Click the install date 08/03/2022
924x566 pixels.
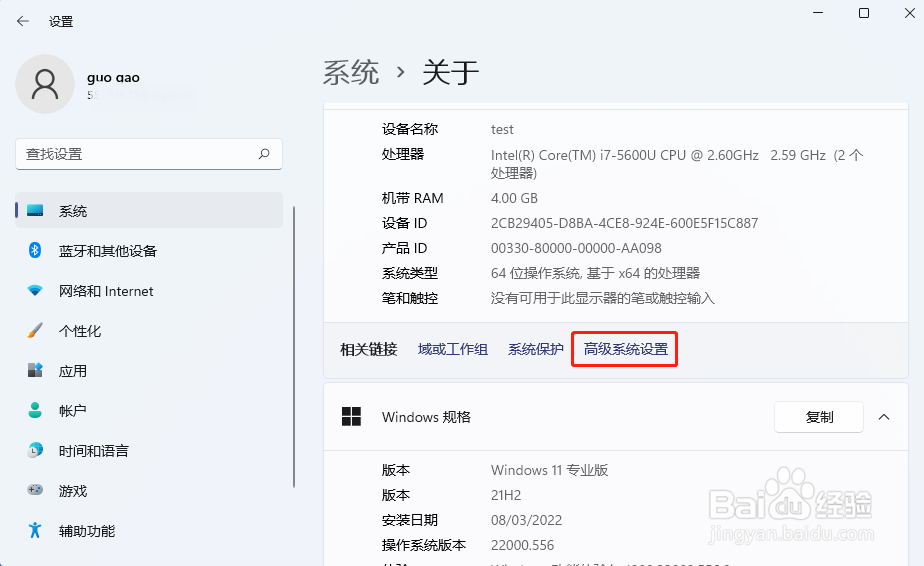[527, 520]
